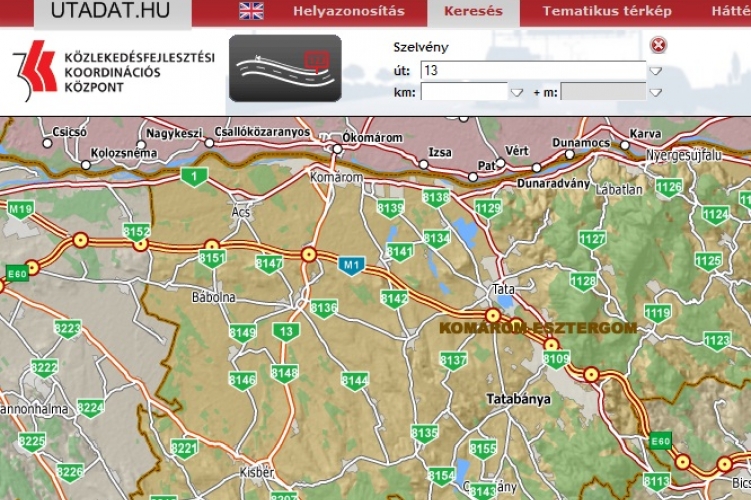Expand the út road number dropdown

655,71
